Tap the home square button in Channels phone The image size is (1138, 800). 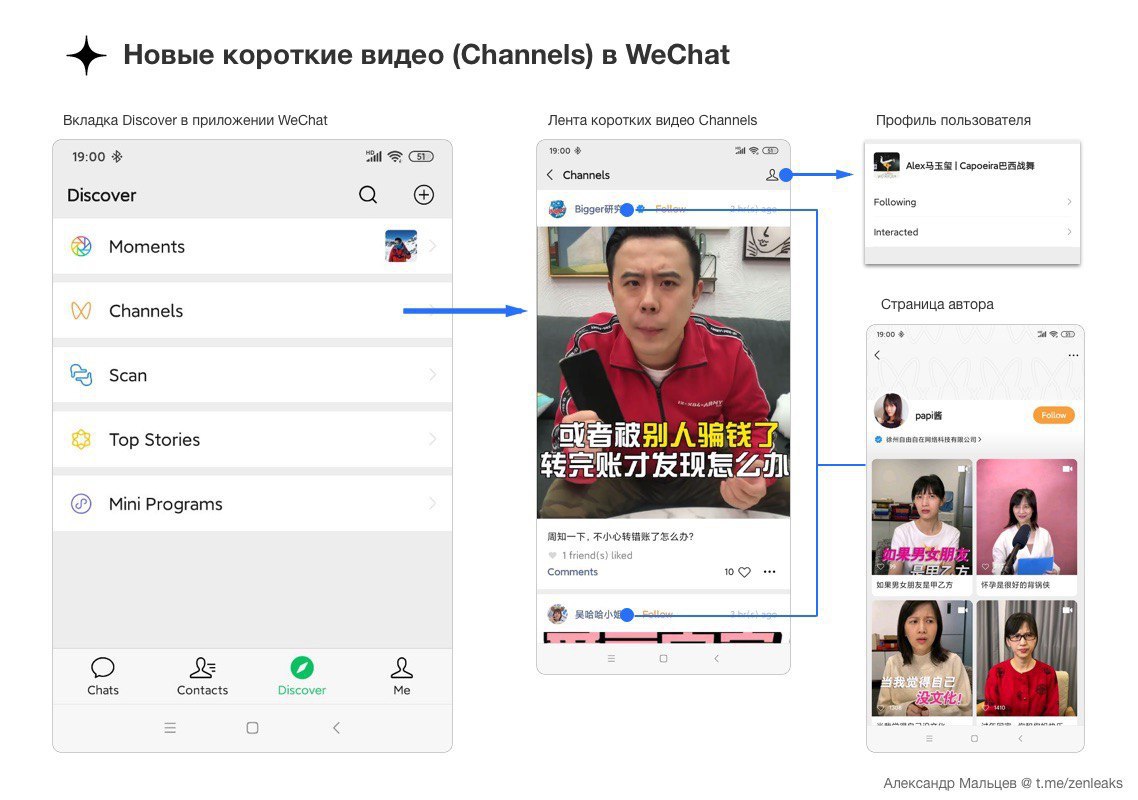click(x=663, y=658)
